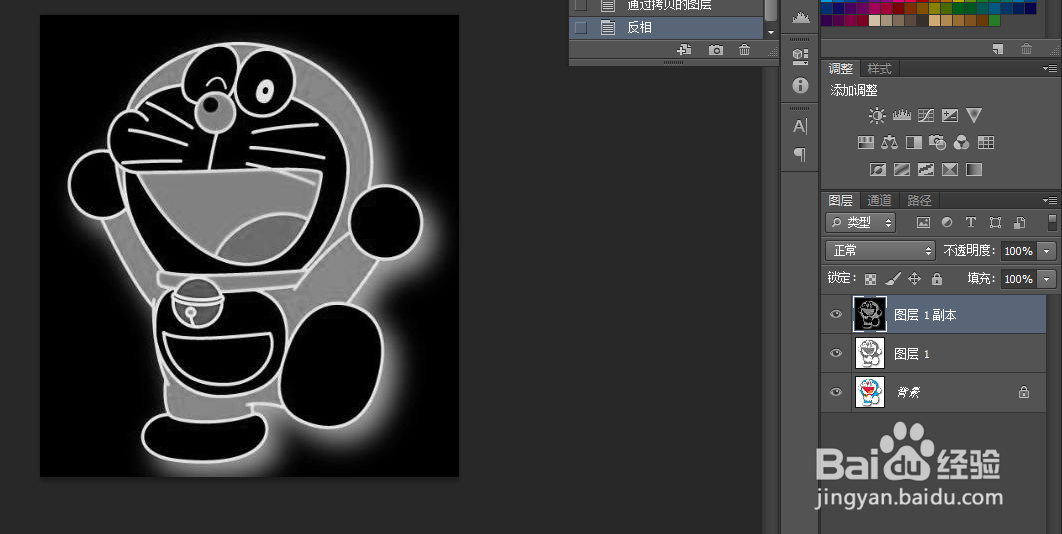The height and width of the screenshot is (534, 1062).
Task: Set history brush source for 反相 state
Action: pyautogui.click(x=580, y=28)
